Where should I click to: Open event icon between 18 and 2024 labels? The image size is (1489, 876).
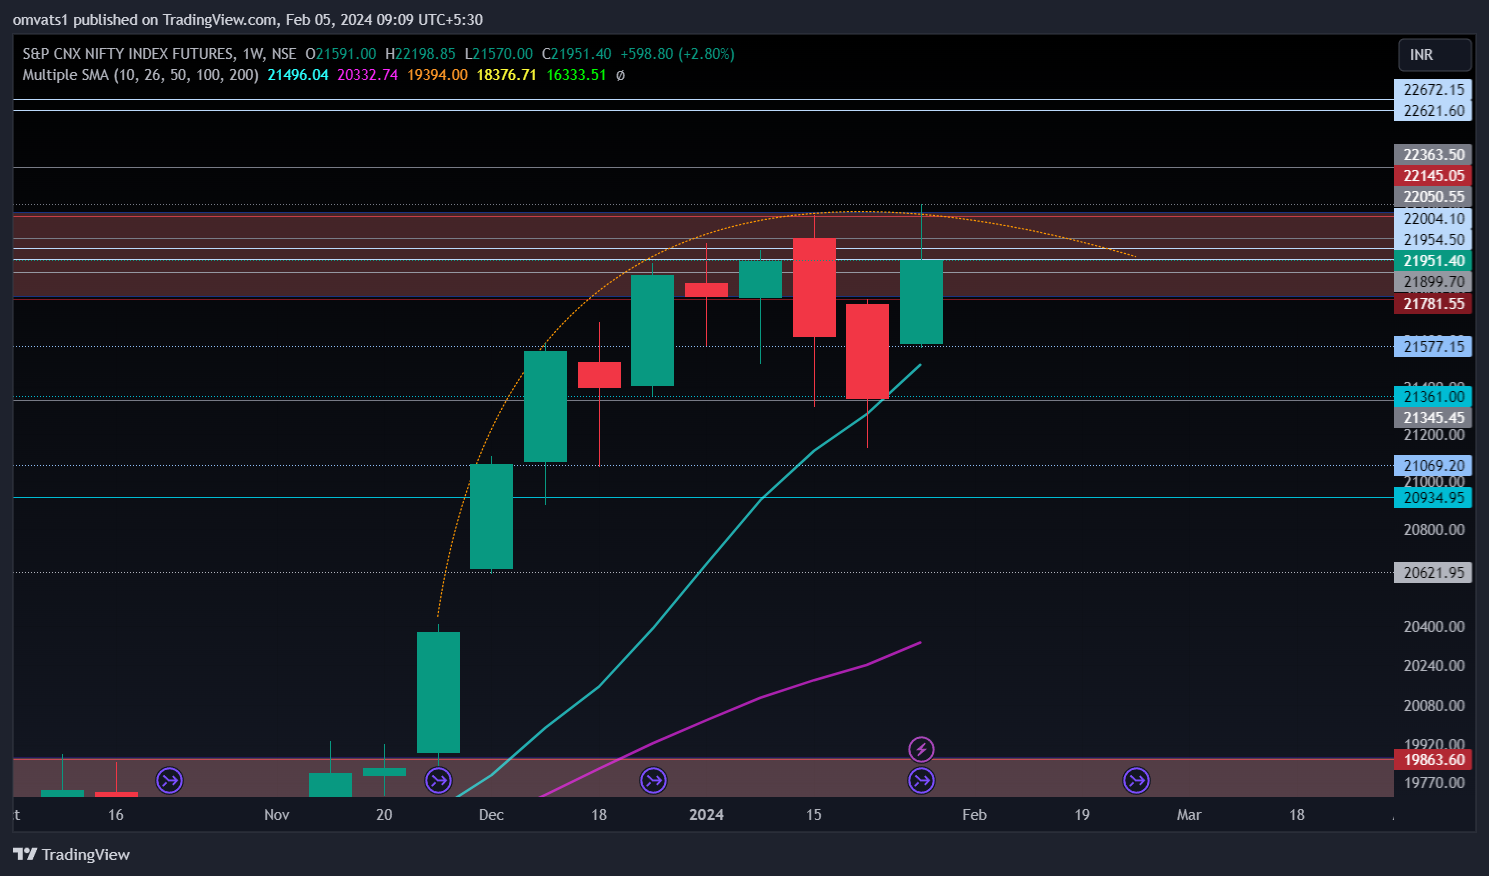click(653, 780)
